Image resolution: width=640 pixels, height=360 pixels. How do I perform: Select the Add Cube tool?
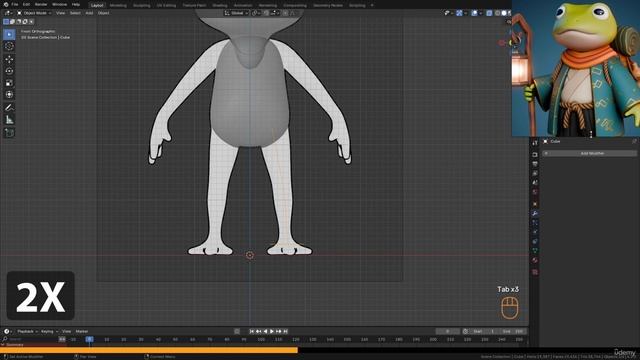click(9, 133)
